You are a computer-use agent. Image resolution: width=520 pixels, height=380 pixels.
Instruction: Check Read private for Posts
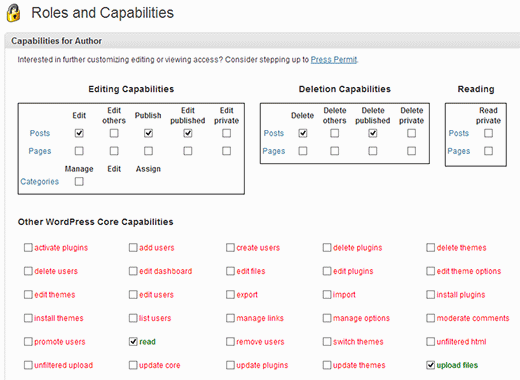click(x=488, y=133)
